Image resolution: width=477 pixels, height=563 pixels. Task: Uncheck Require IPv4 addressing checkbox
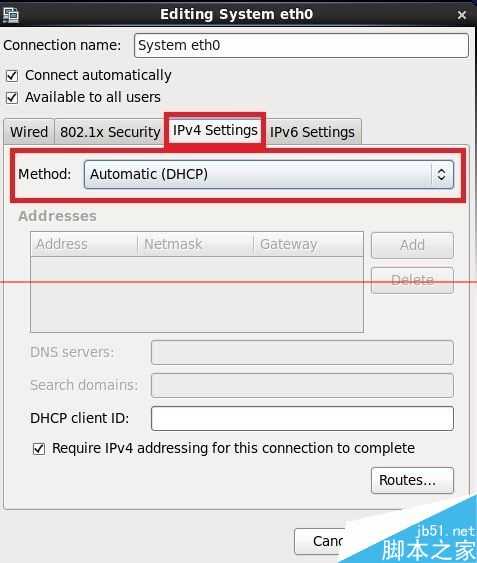tap(38, 449)
